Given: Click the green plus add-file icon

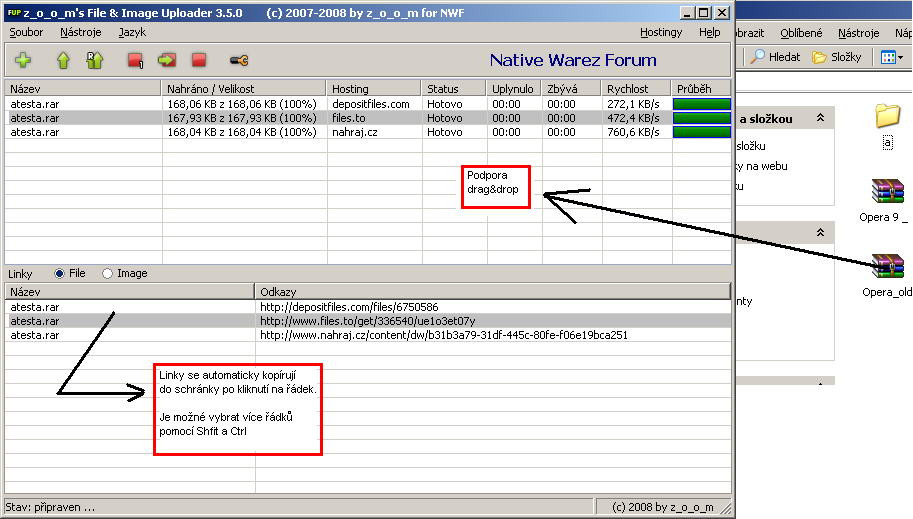Looking at the screenshot, I should point(23,60).
